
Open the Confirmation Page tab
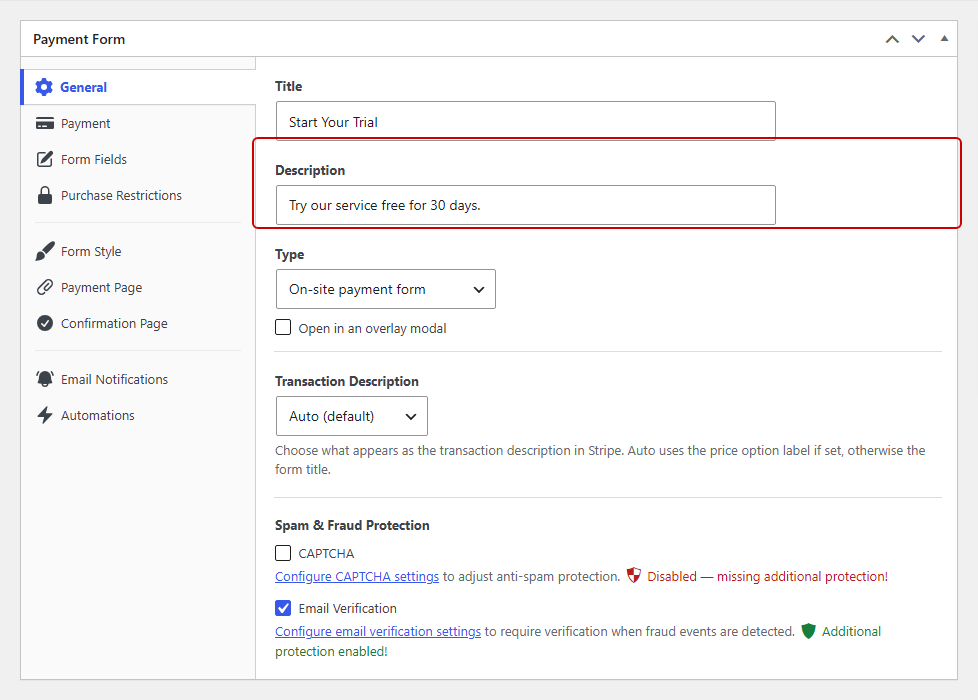(x=138, y=324)
